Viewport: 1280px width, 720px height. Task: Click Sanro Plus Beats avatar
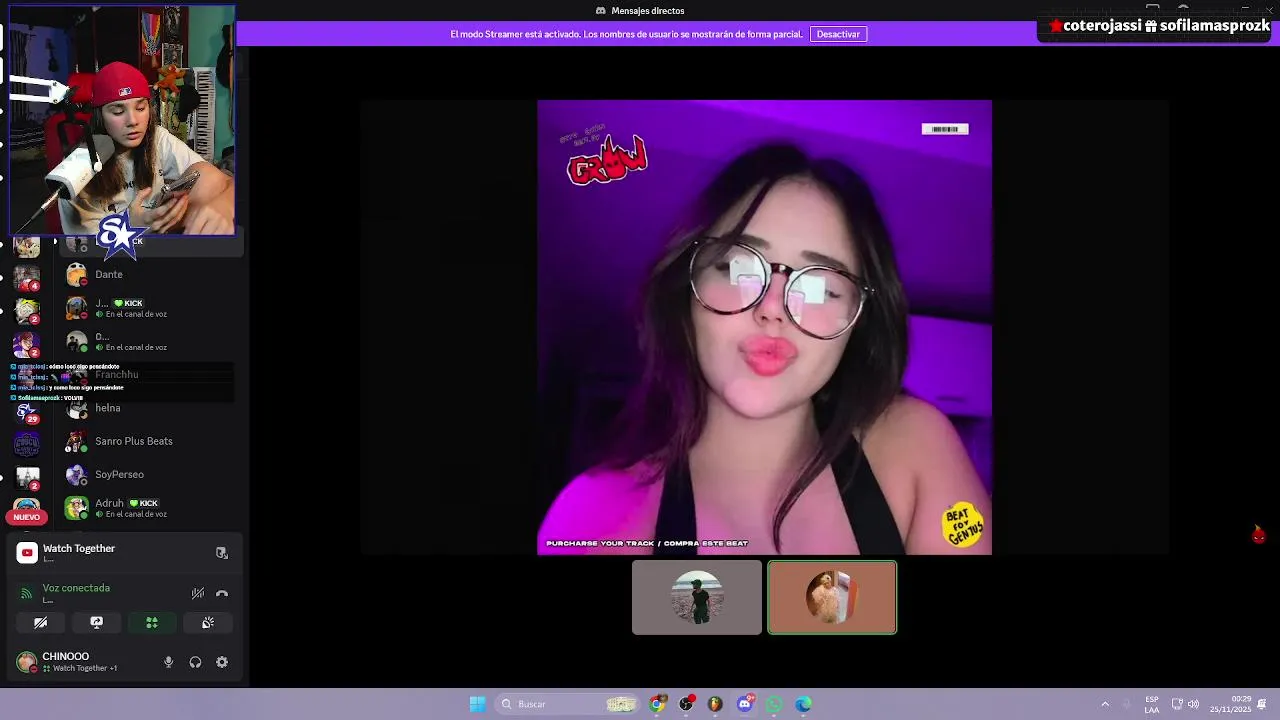coord(76,441)
